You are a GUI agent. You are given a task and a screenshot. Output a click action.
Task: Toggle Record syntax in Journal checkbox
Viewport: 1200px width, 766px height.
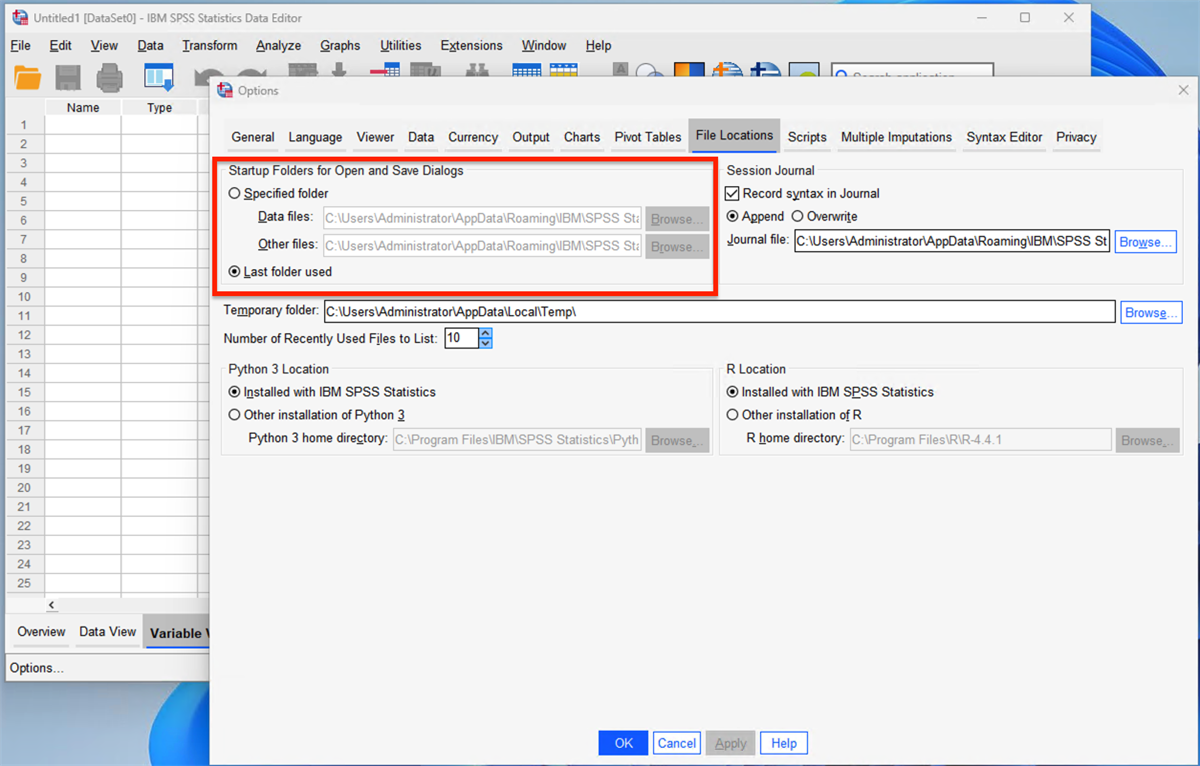732,194
